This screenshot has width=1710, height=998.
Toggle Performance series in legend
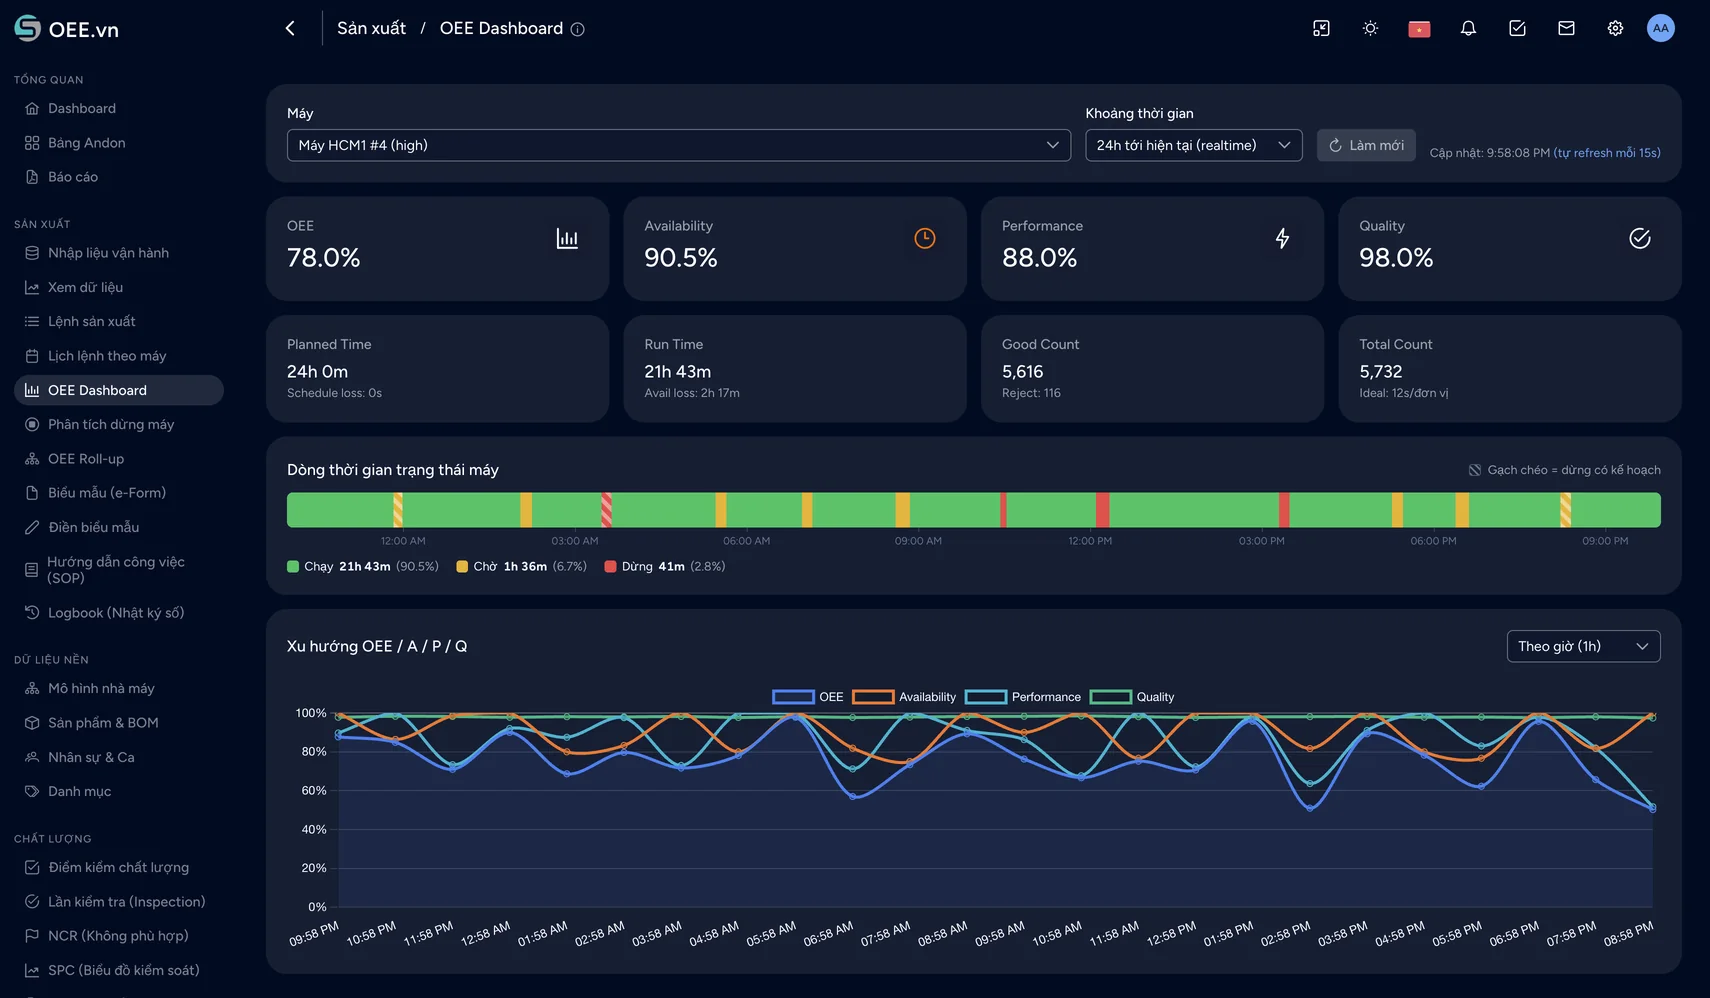1023,697
